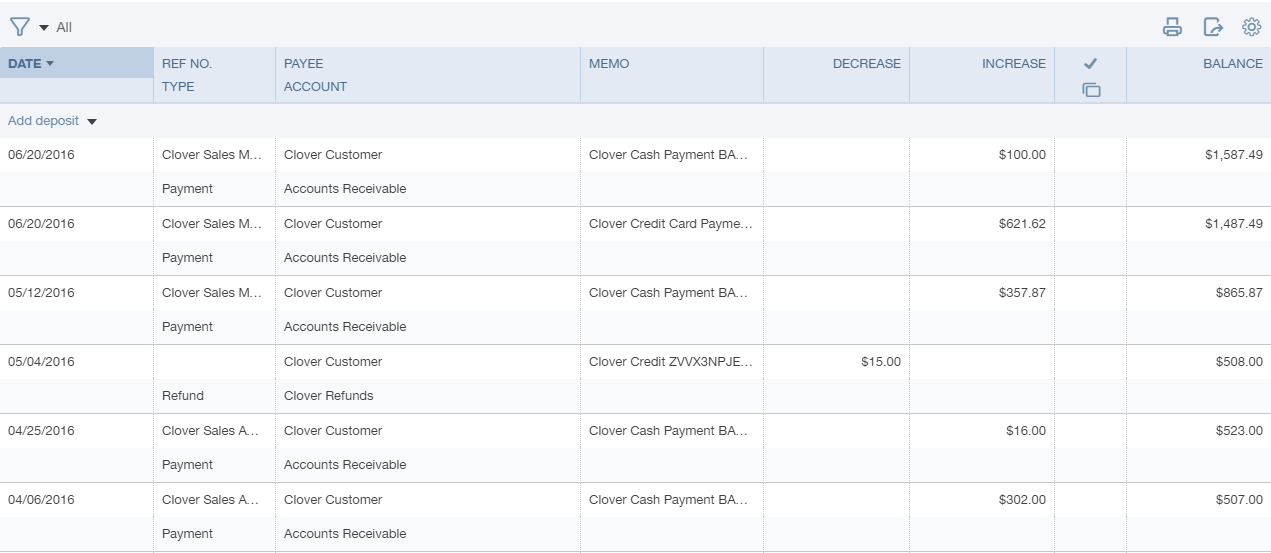Click the ACCOUNT sub-header label
This screenshot has width=1271, height=553.
315,87
